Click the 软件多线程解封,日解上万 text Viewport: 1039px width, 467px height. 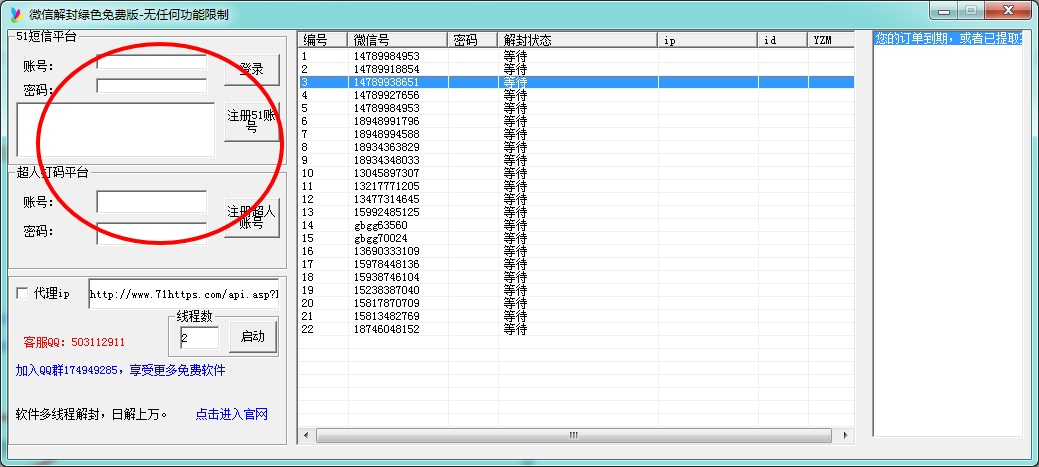coord(91,415)
